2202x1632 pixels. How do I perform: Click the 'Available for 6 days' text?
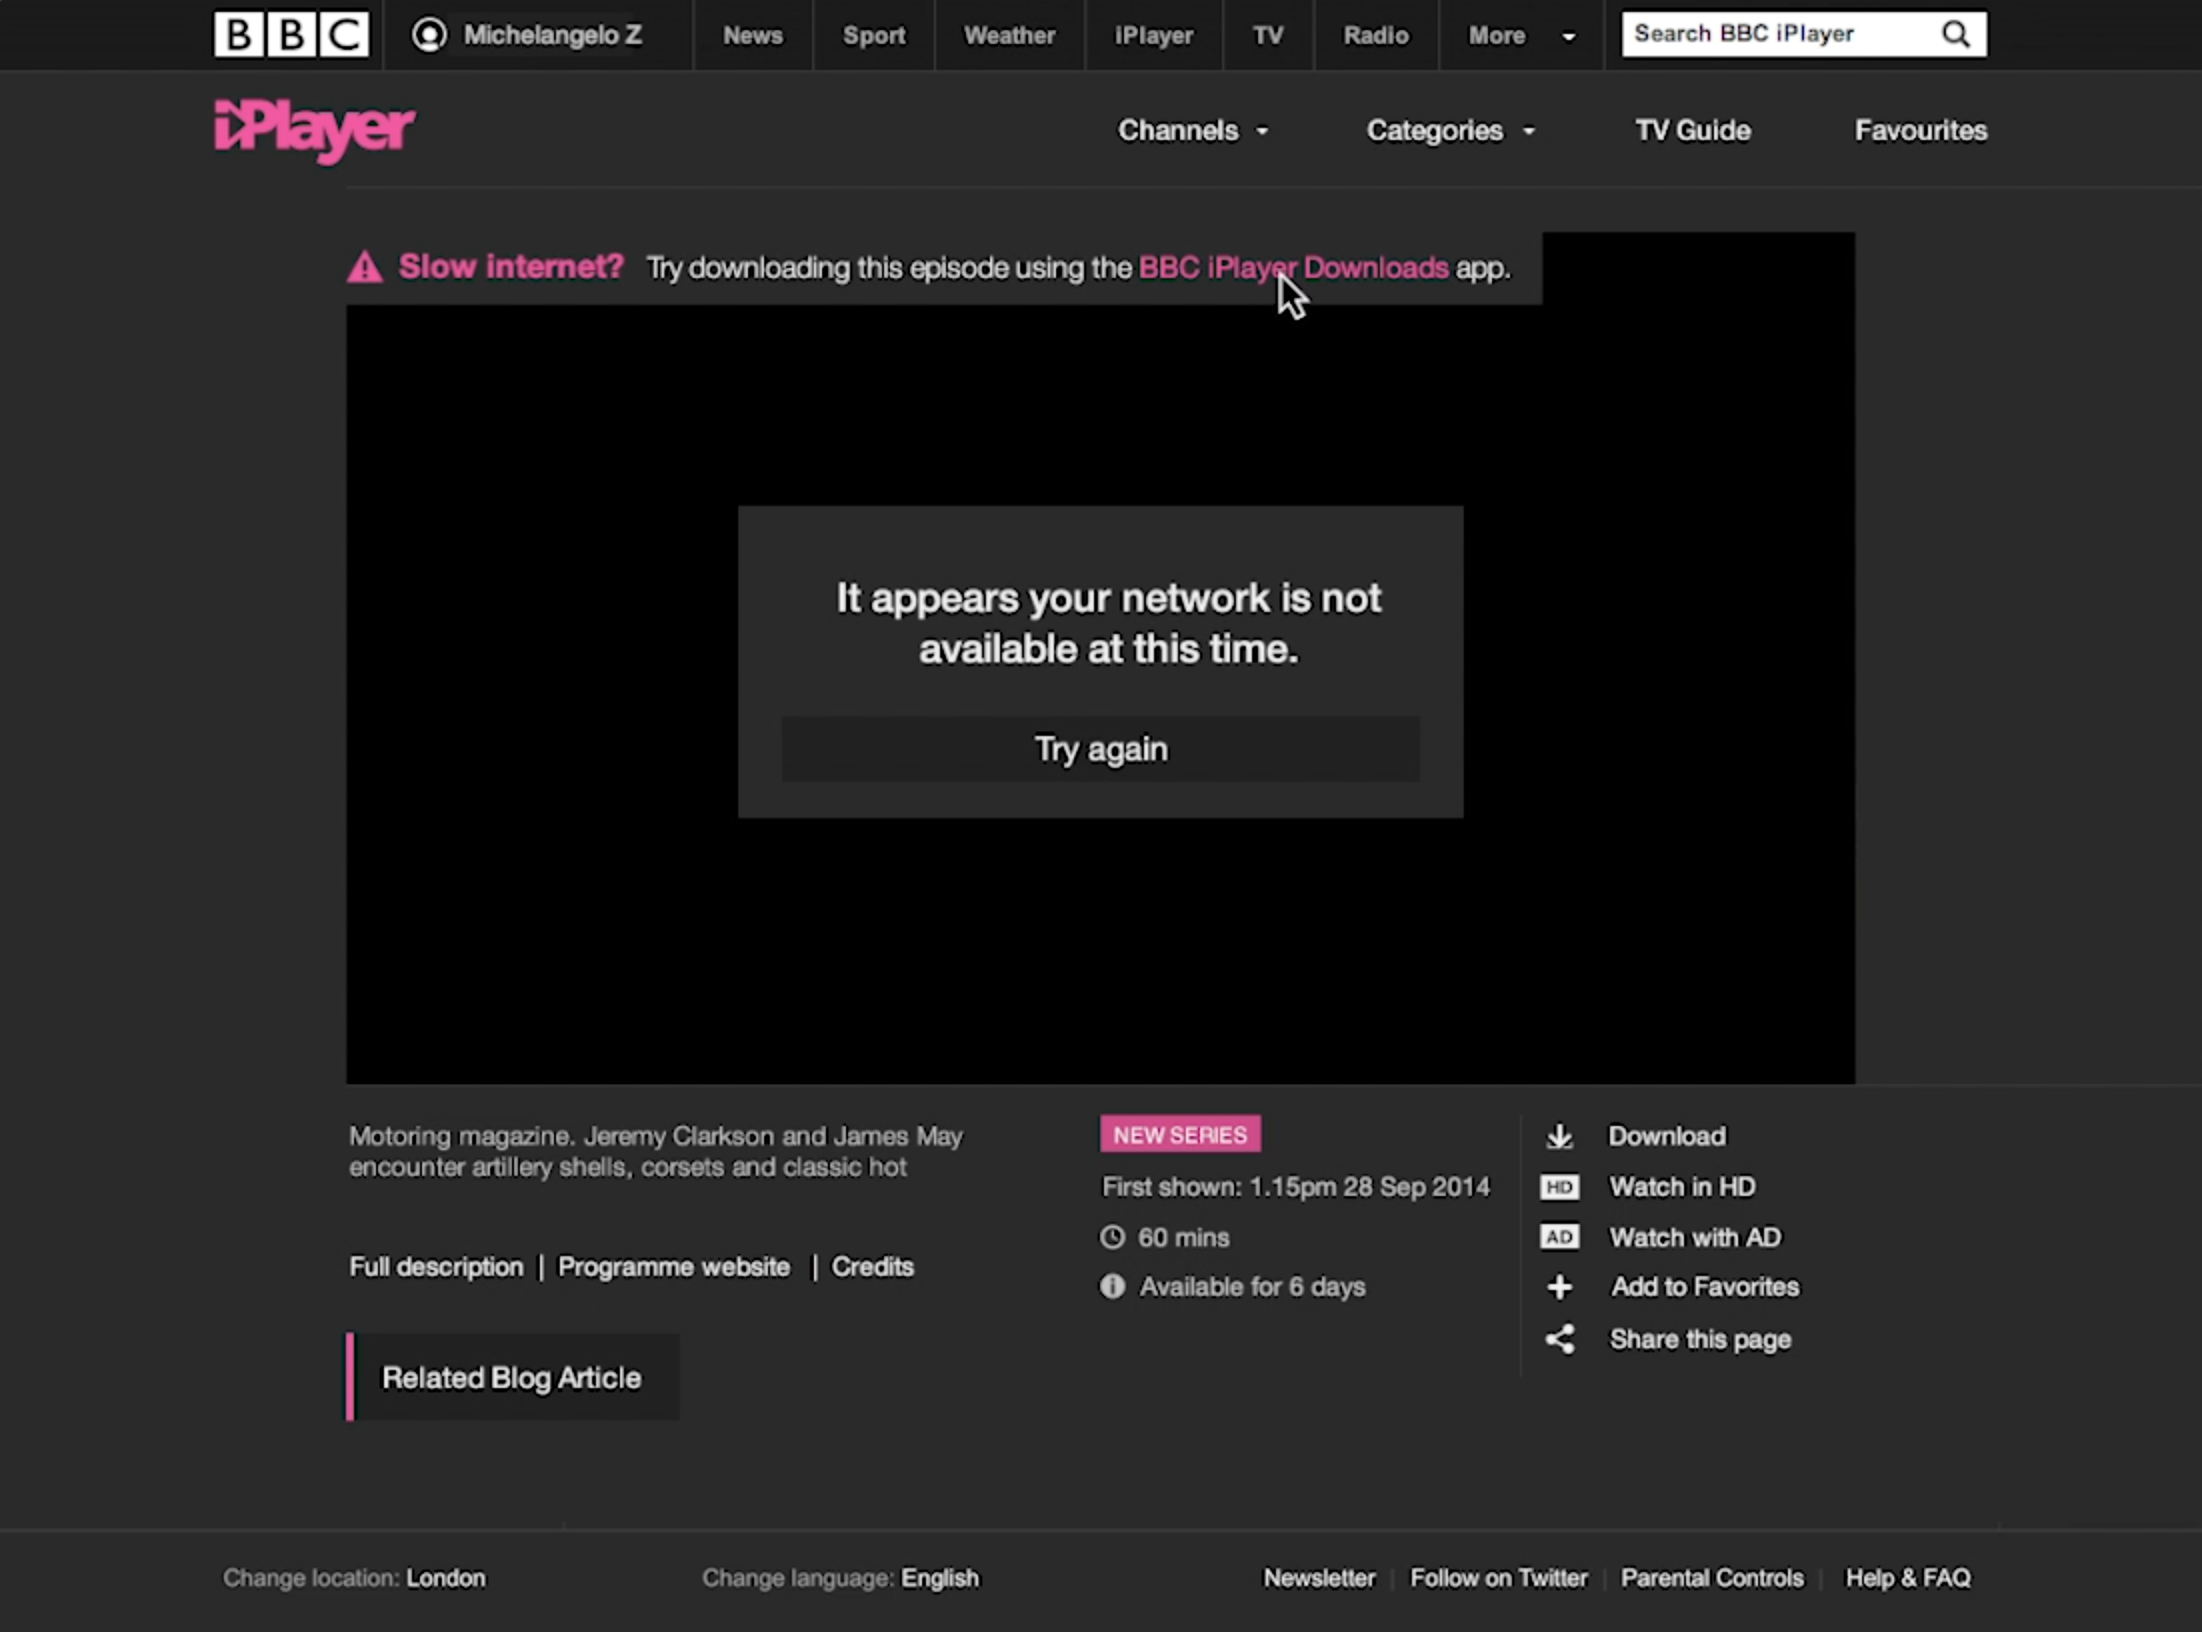1252,1287
